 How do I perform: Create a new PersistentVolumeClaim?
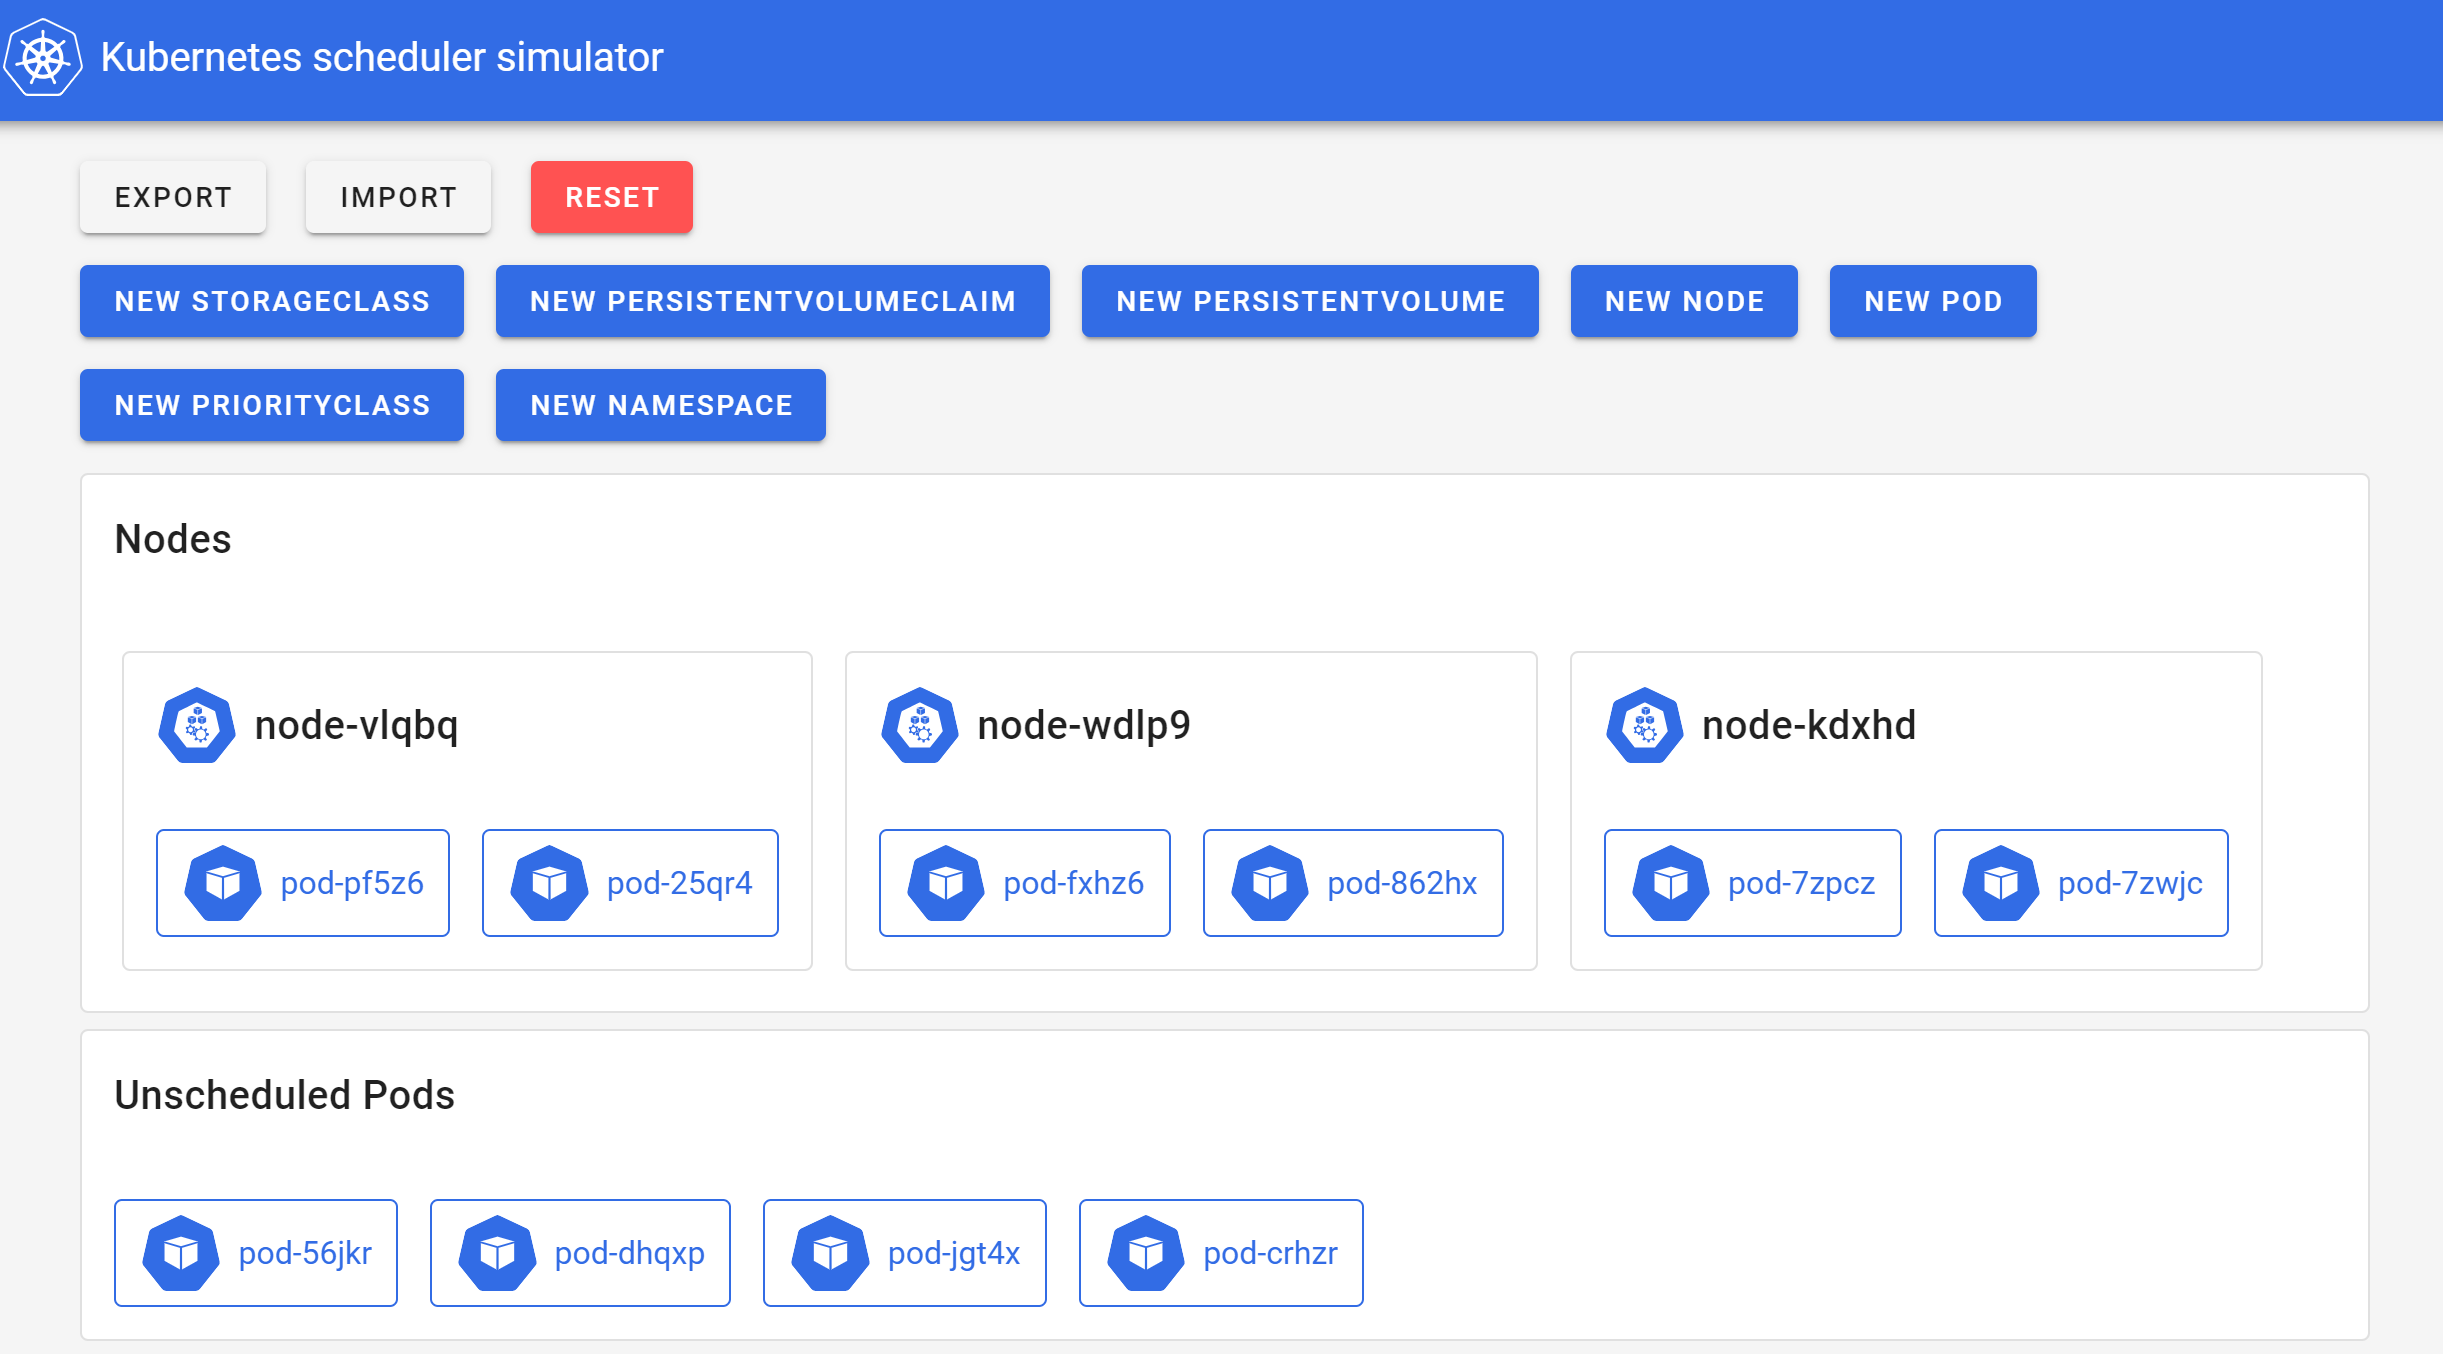pos(773,301)
